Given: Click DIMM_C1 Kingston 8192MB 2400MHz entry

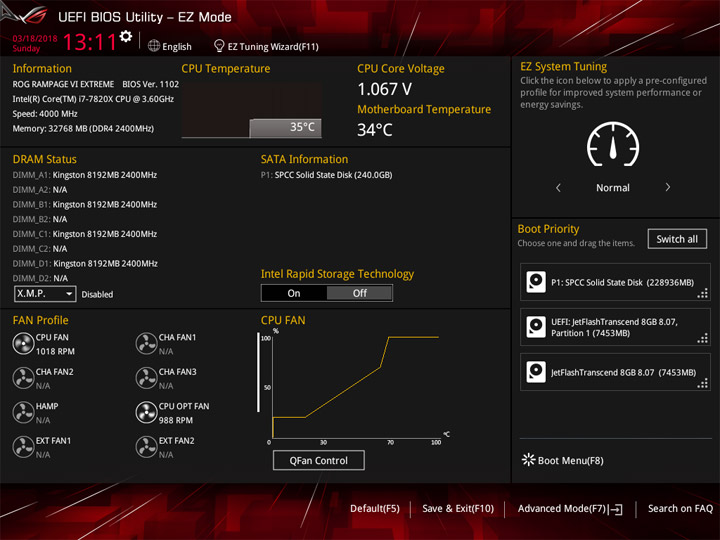Looking at the screenshot, I should pos(84,234).
